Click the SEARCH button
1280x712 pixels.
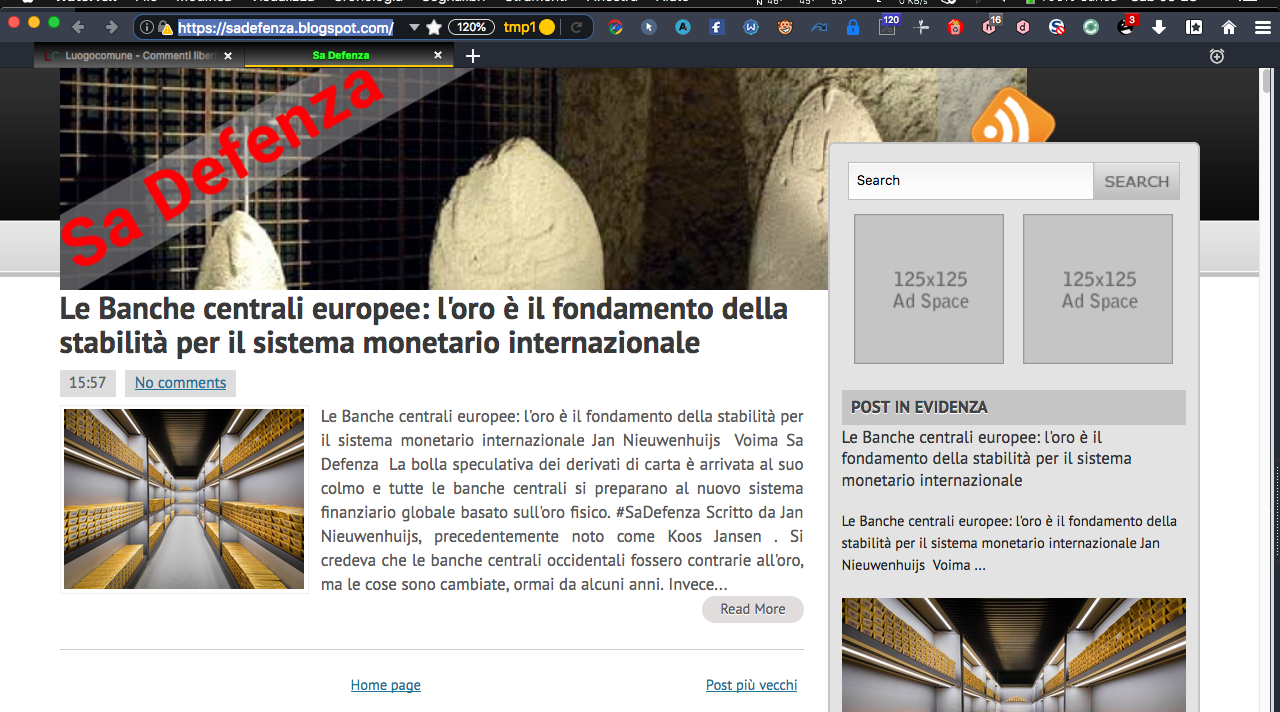(x=1136, y=181)
